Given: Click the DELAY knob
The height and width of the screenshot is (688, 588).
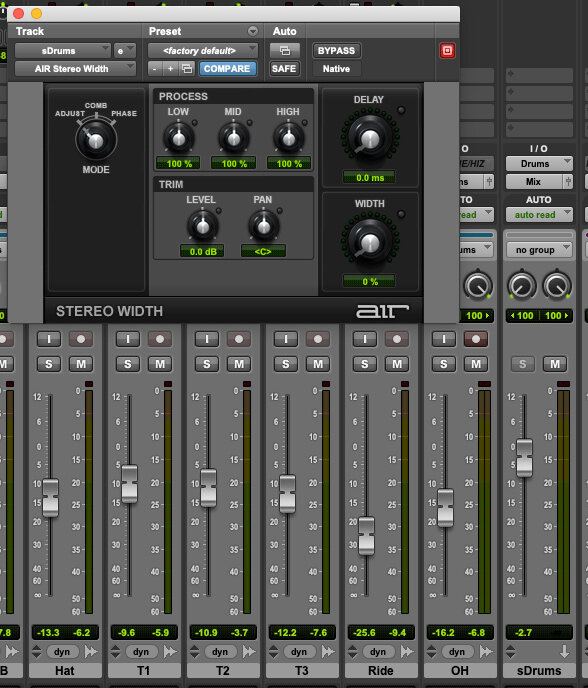Looking at the screenshot, I should coord(370,137).
